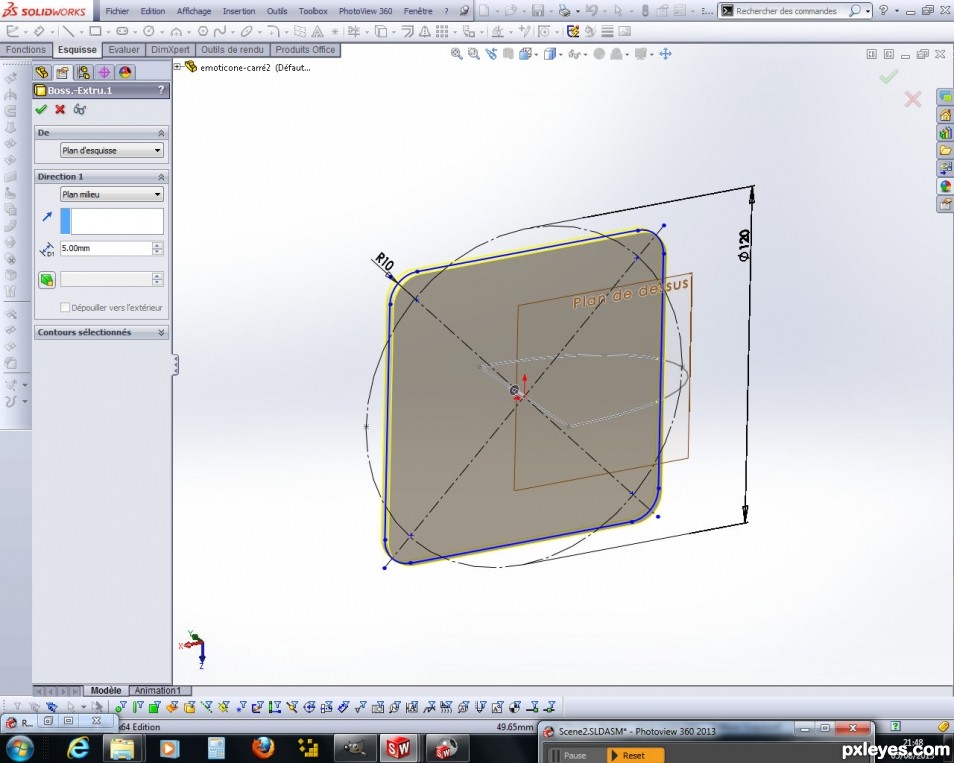Image resolution: width=954 pixels, height=763 pixels.
Task: Cancel with the corner red X in viewport
Action: (912, 99)
